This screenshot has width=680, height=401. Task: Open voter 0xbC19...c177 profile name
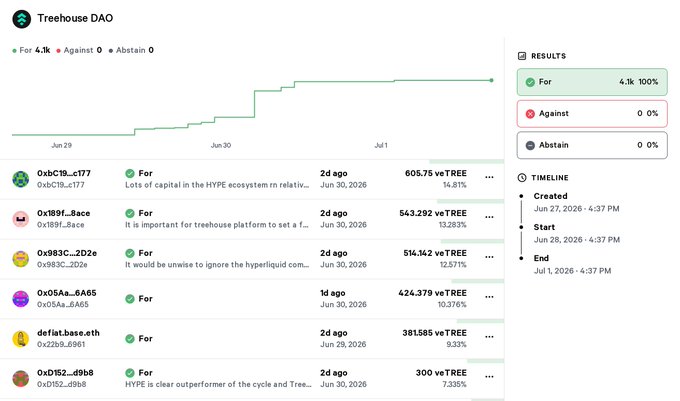point(64,173)
